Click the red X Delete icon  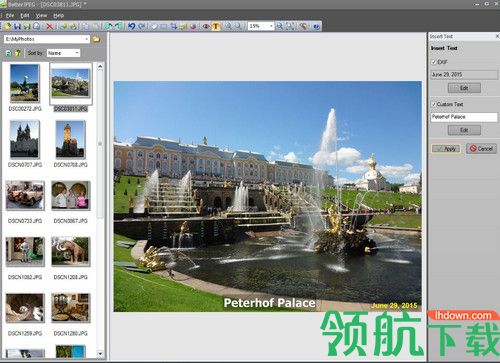(x=49, y=26)
